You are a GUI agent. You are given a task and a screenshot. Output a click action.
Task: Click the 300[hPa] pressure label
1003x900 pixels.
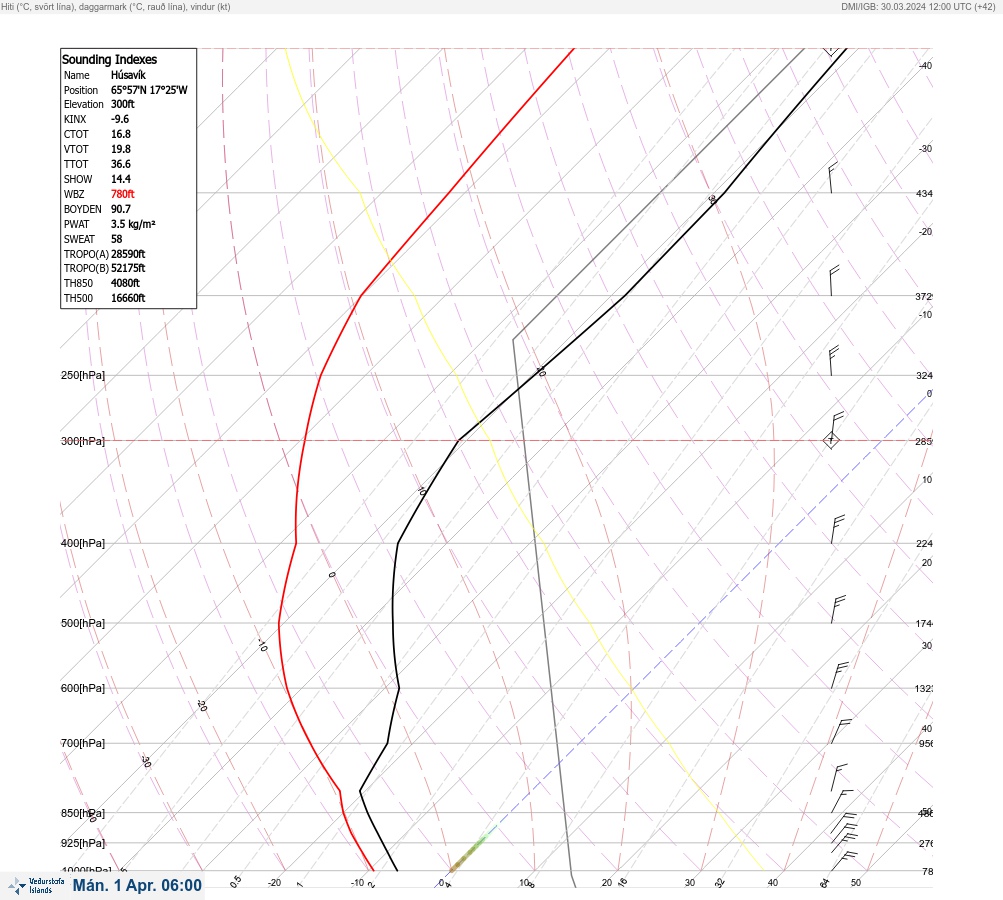(x=83, y=441)
